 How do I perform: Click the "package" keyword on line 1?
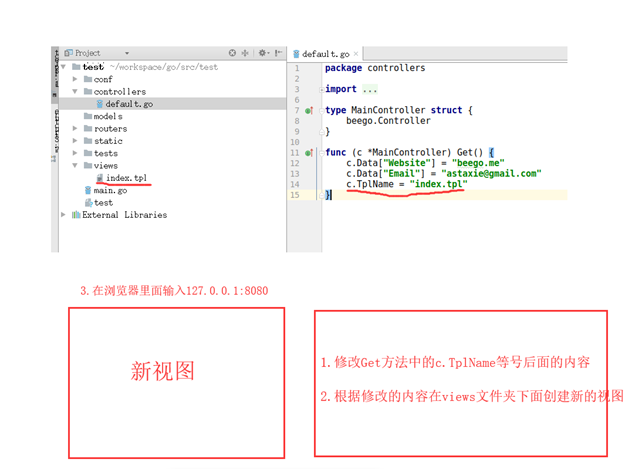click(344, 68)
